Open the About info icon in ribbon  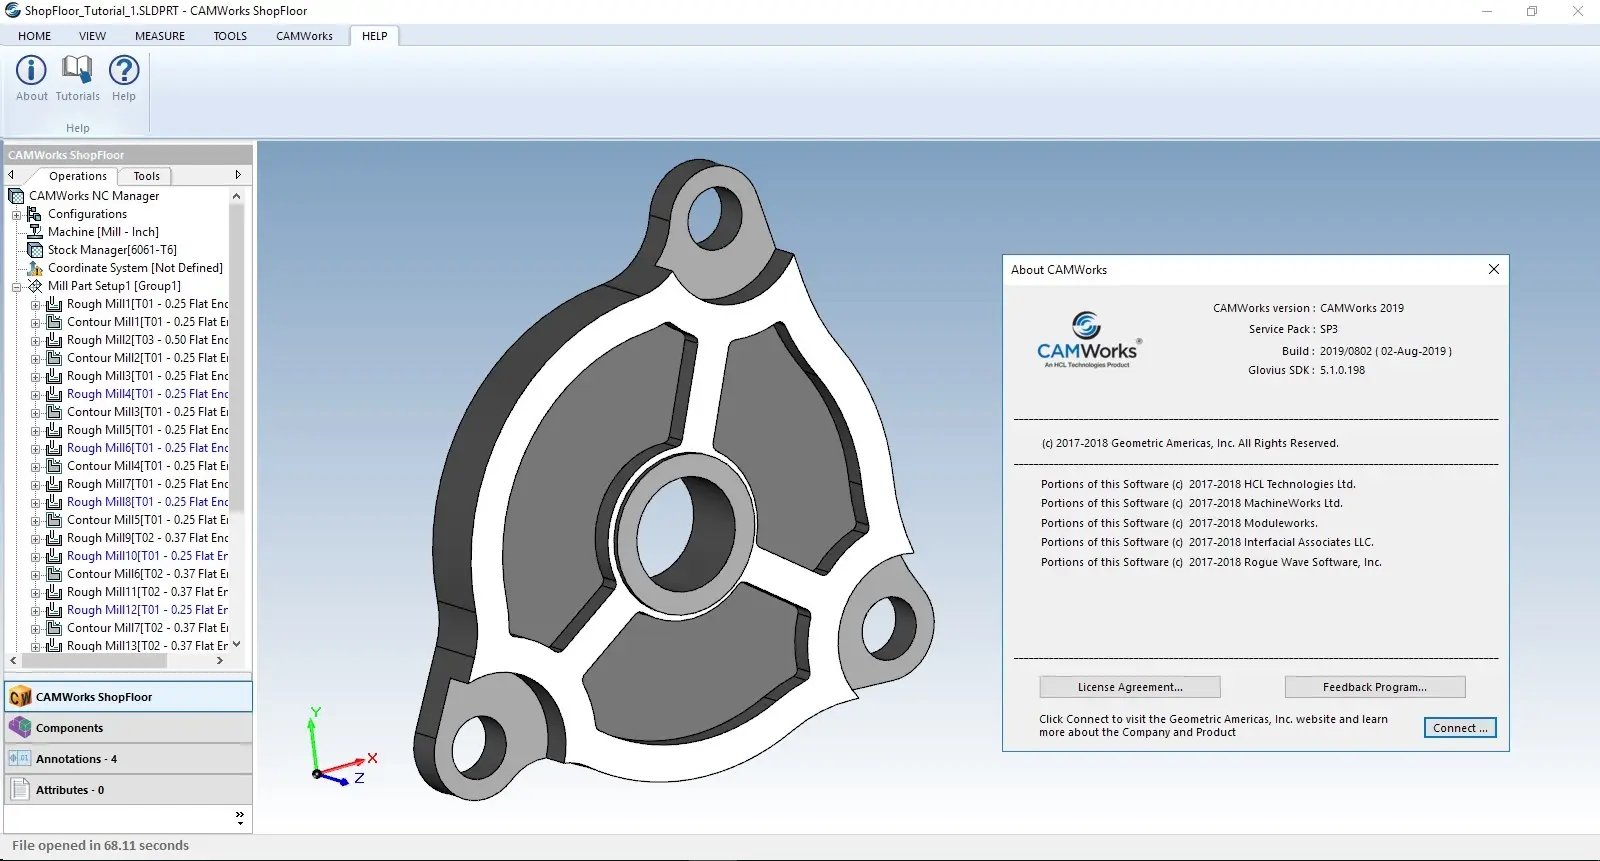(31, 70)
